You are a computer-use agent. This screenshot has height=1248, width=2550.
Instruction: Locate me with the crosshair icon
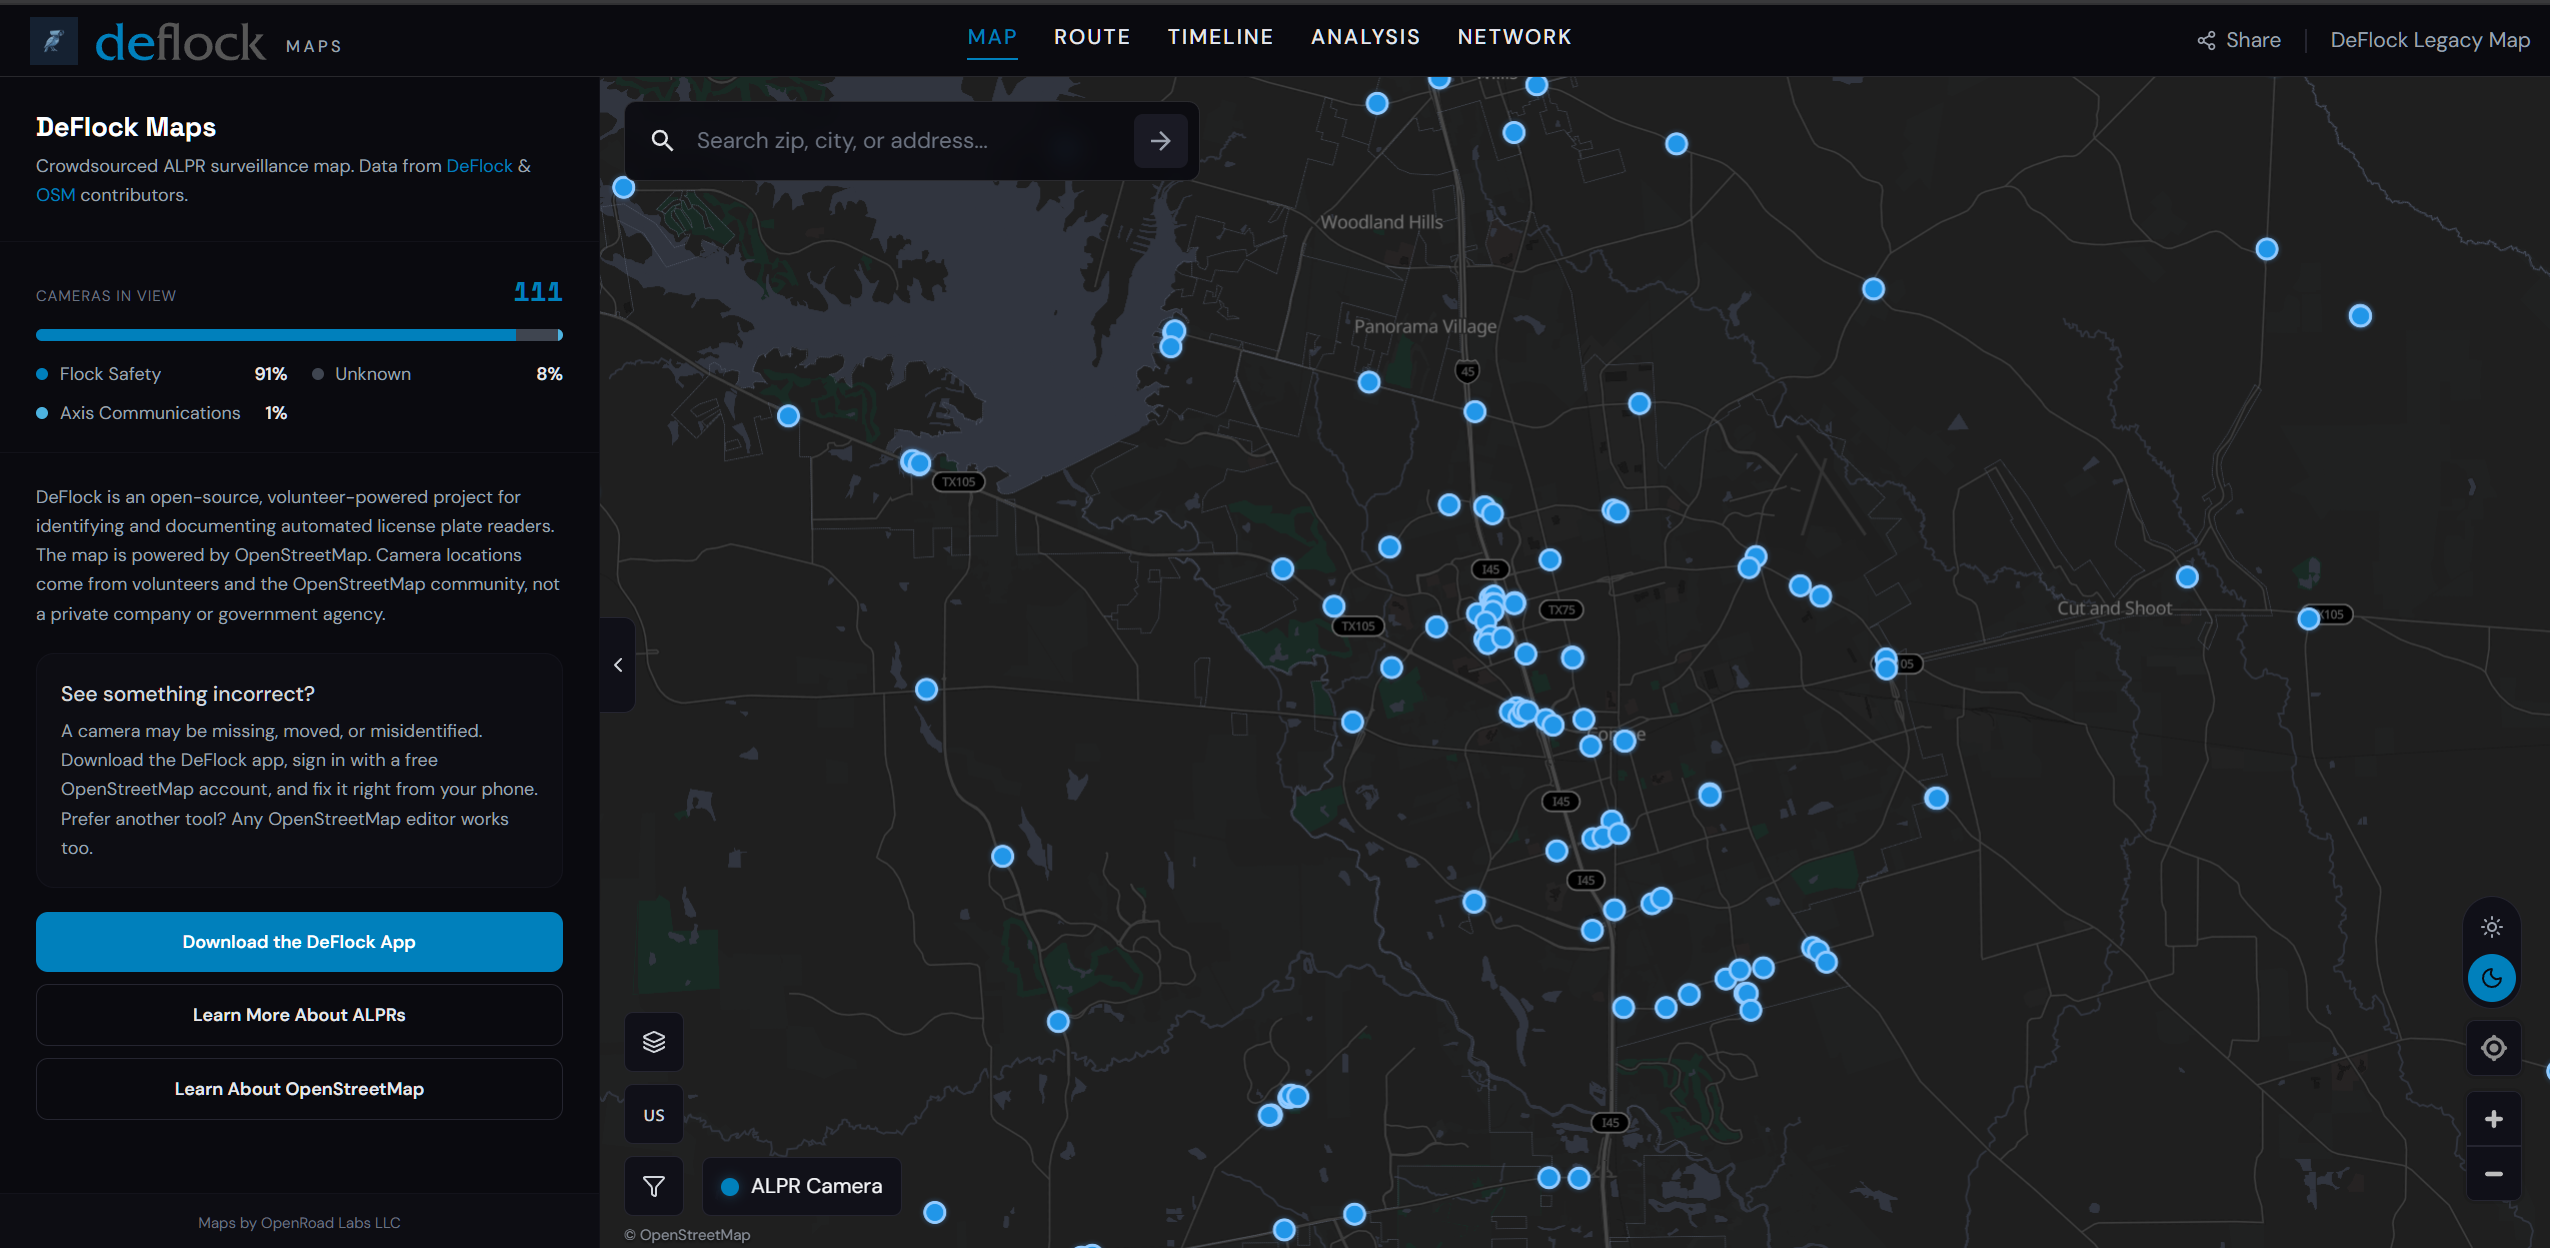(2494, 1048)
